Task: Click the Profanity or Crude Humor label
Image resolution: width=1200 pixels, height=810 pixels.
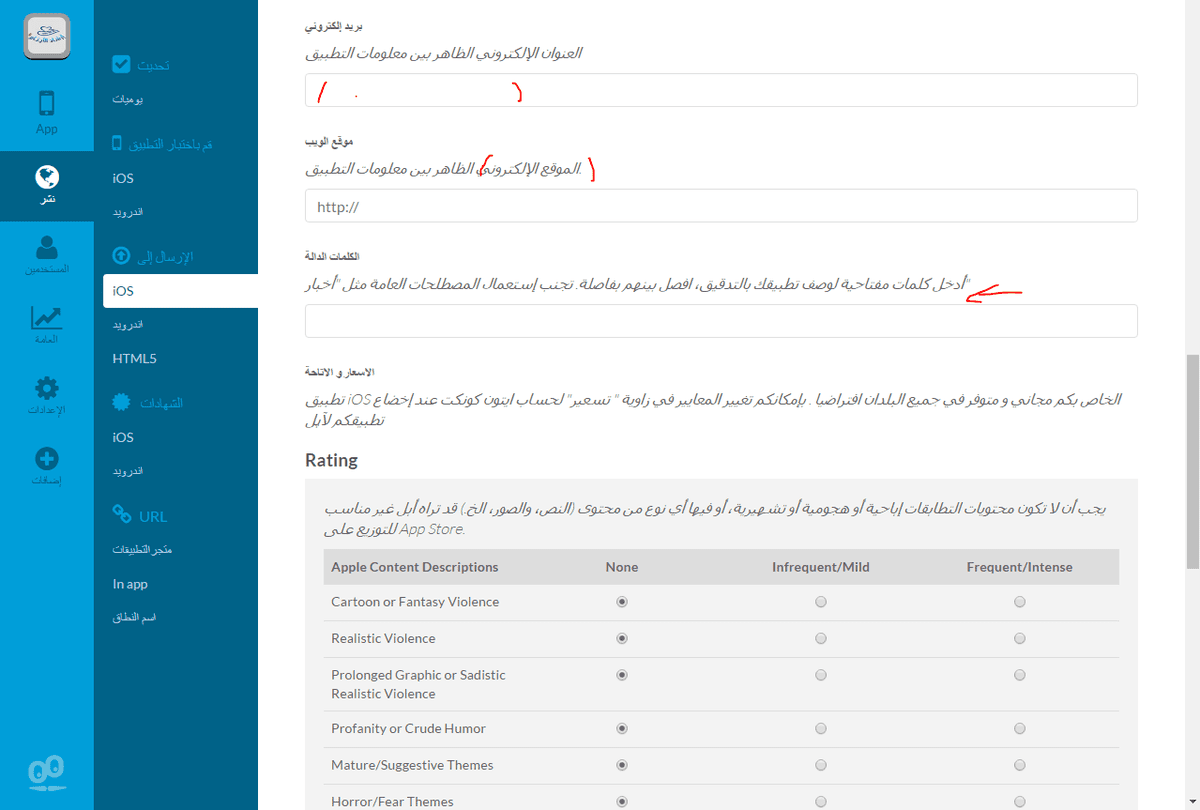Action: coord(408,728)
